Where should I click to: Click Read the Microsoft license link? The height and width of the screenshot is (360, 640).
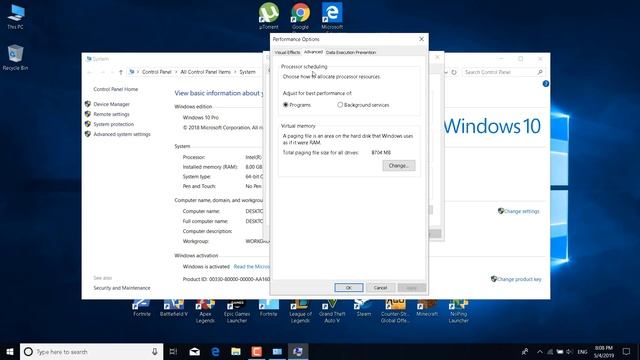point(251,267)
